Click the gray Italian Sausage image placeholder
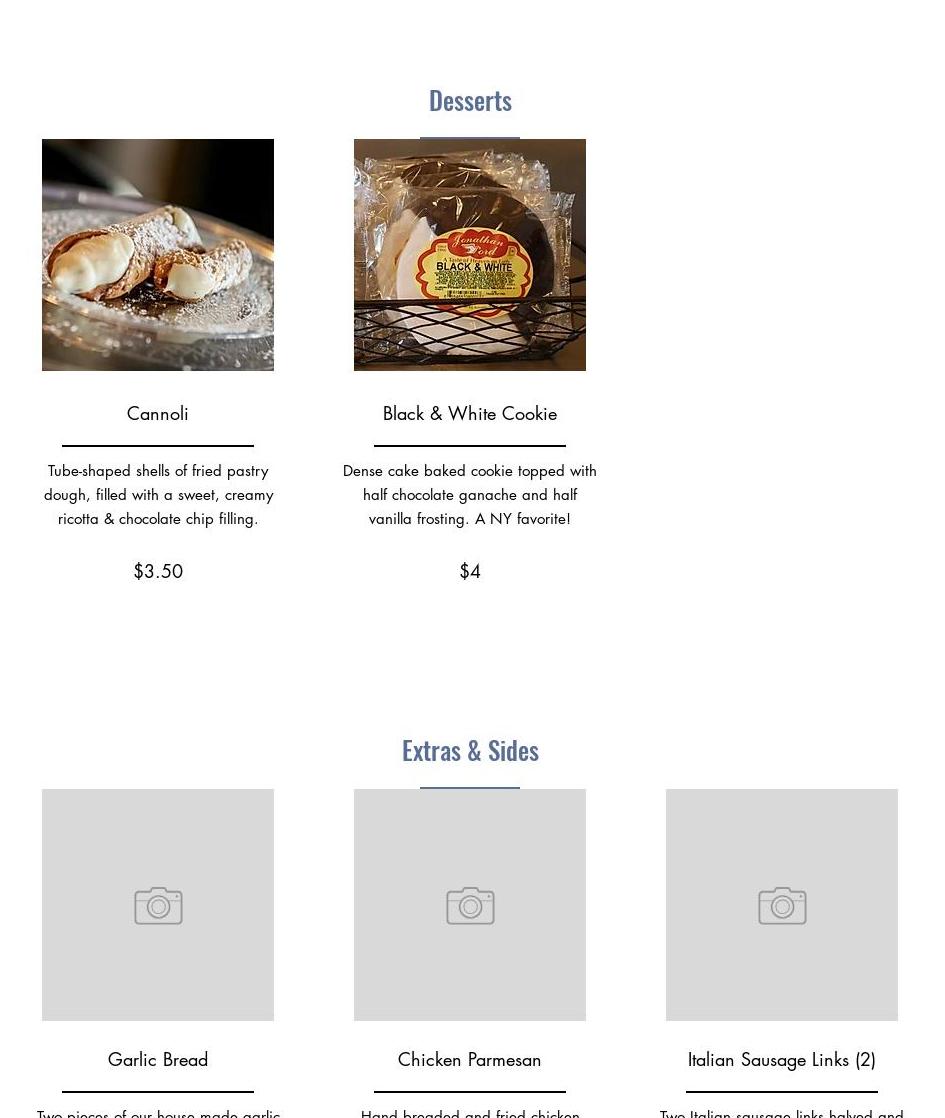Image resolution: width=945 pixels, height=1118 pixels. (x=782, y=904)
